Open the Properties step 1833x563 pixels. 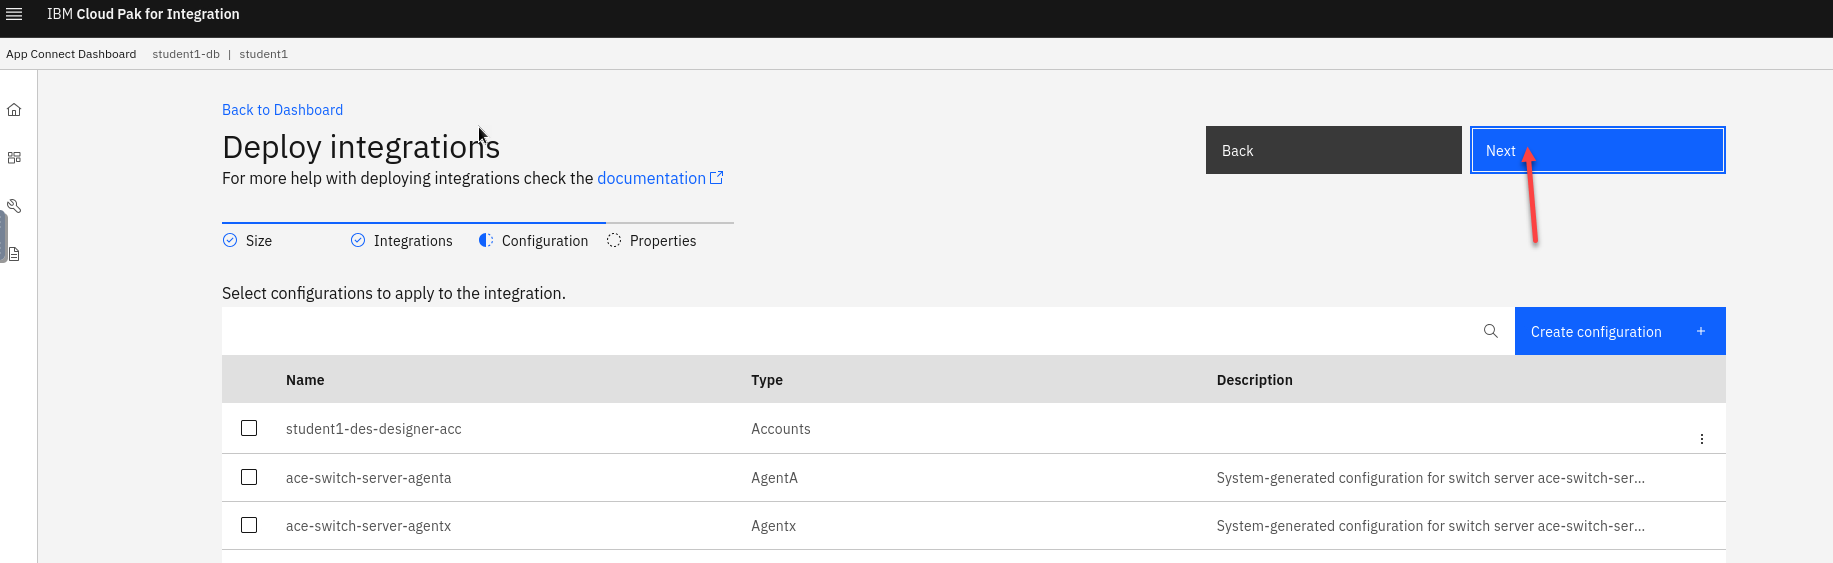[652, 241]
